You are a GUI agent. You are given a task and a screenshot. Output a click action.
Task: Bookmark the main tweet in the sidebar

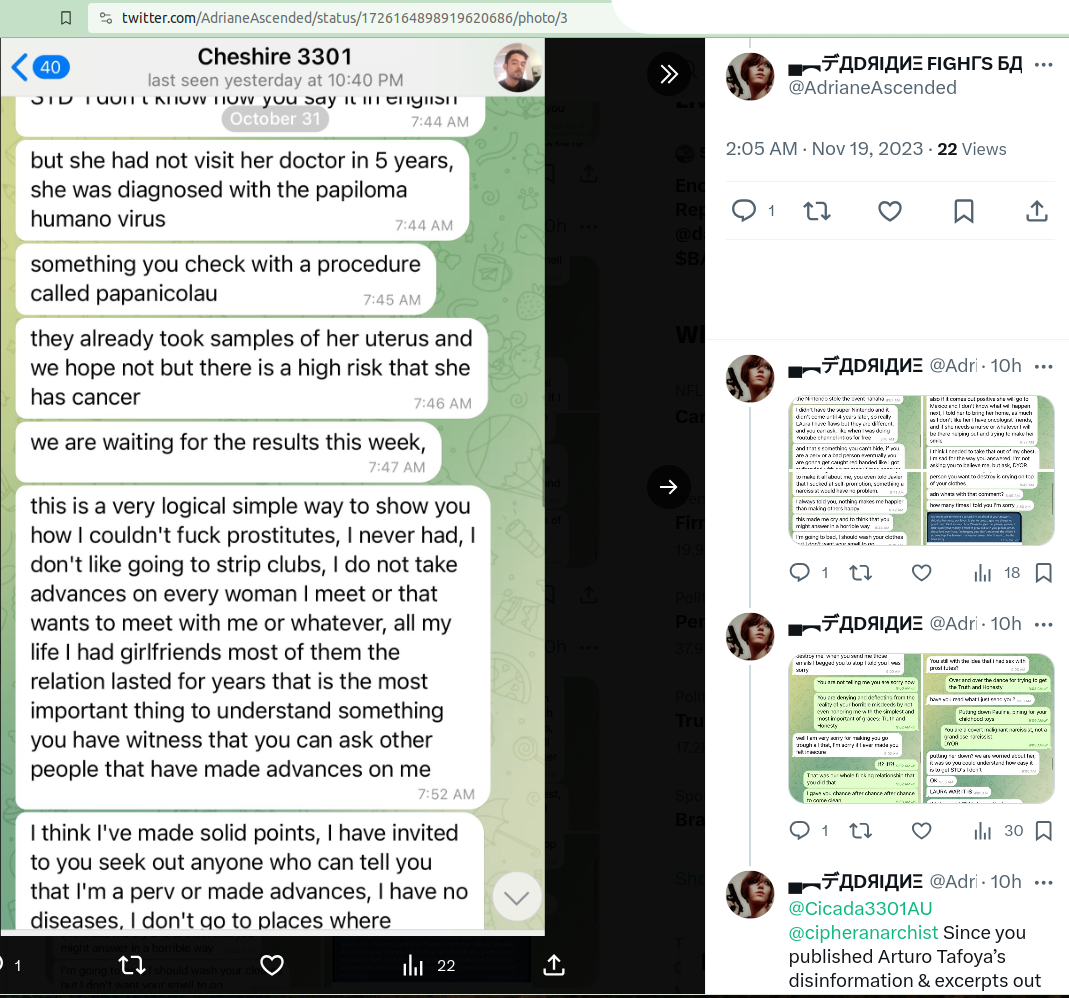tap(963, 211)
